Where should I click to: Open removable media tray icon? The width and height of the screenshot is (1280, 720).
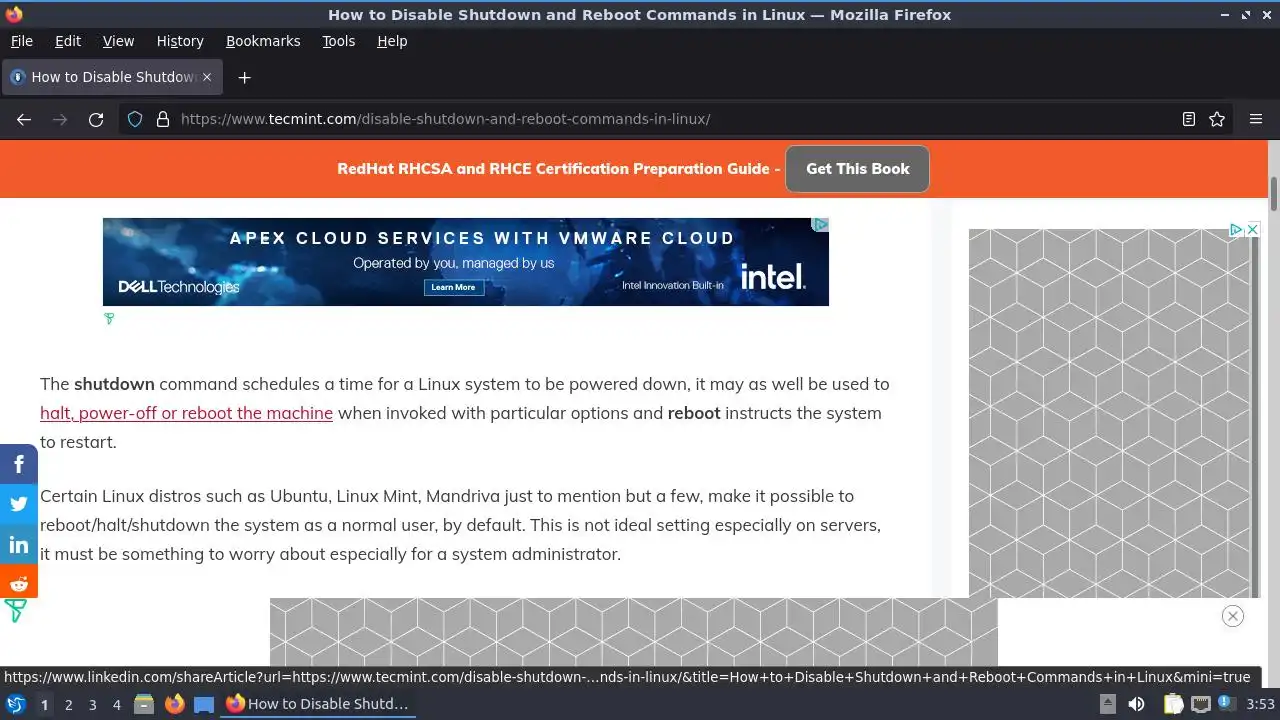(1107, 704)
